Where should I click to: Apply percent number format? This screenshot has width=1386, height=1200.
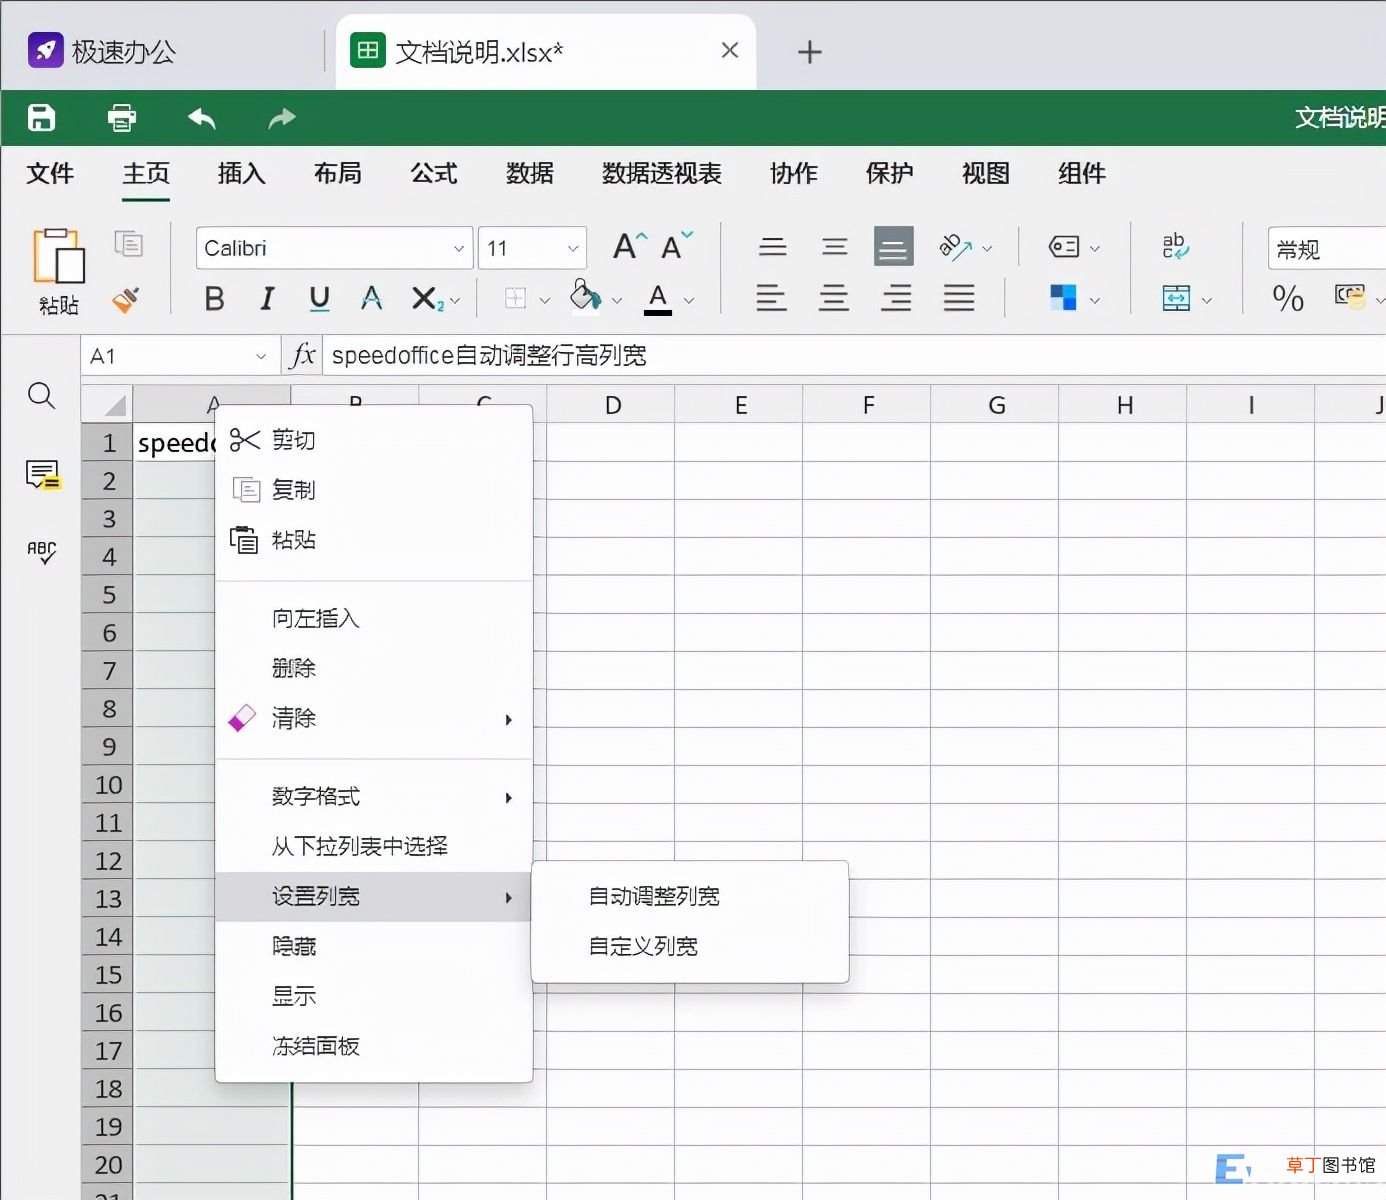[x=1288, y=298]
